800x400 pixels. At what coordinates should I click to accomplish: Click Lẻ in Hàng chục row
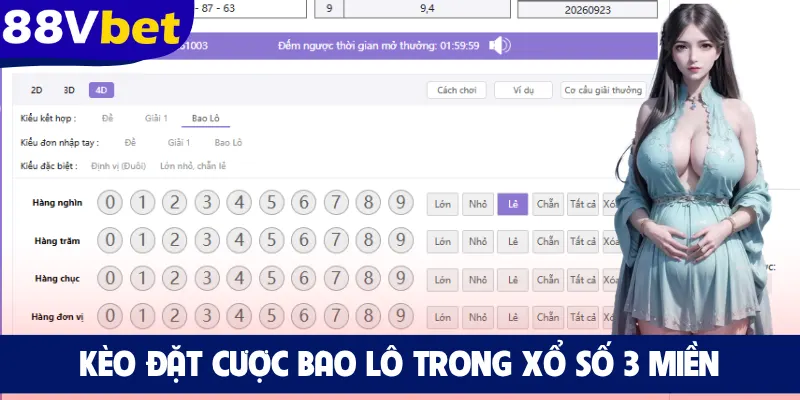513,280
